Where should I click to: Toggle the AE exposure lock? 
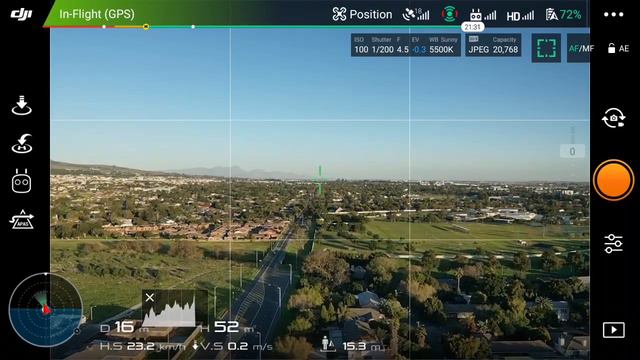coord(618,49)
